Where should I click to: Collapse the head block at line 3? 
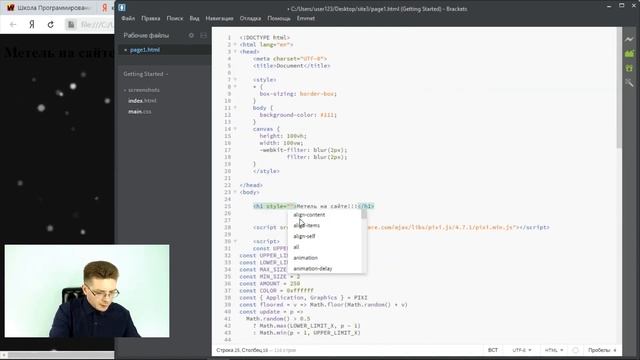point(235,51)
